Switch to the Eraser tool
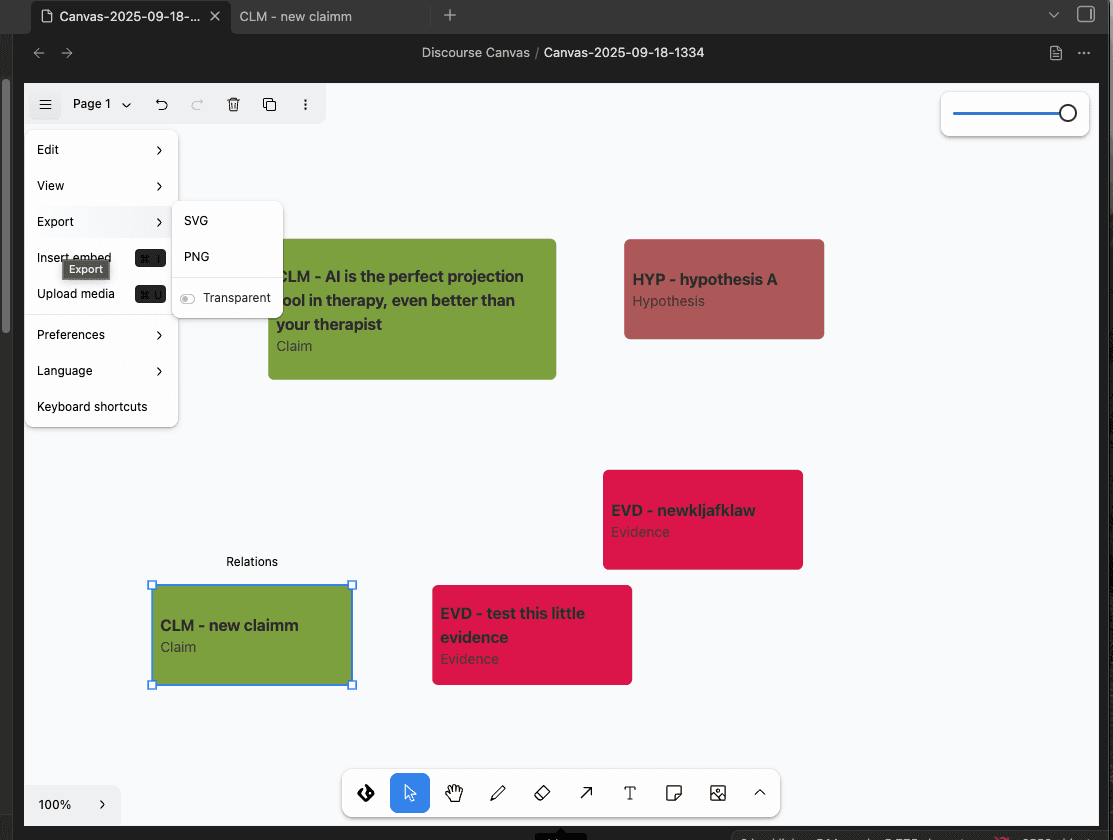 pos(542,792)
